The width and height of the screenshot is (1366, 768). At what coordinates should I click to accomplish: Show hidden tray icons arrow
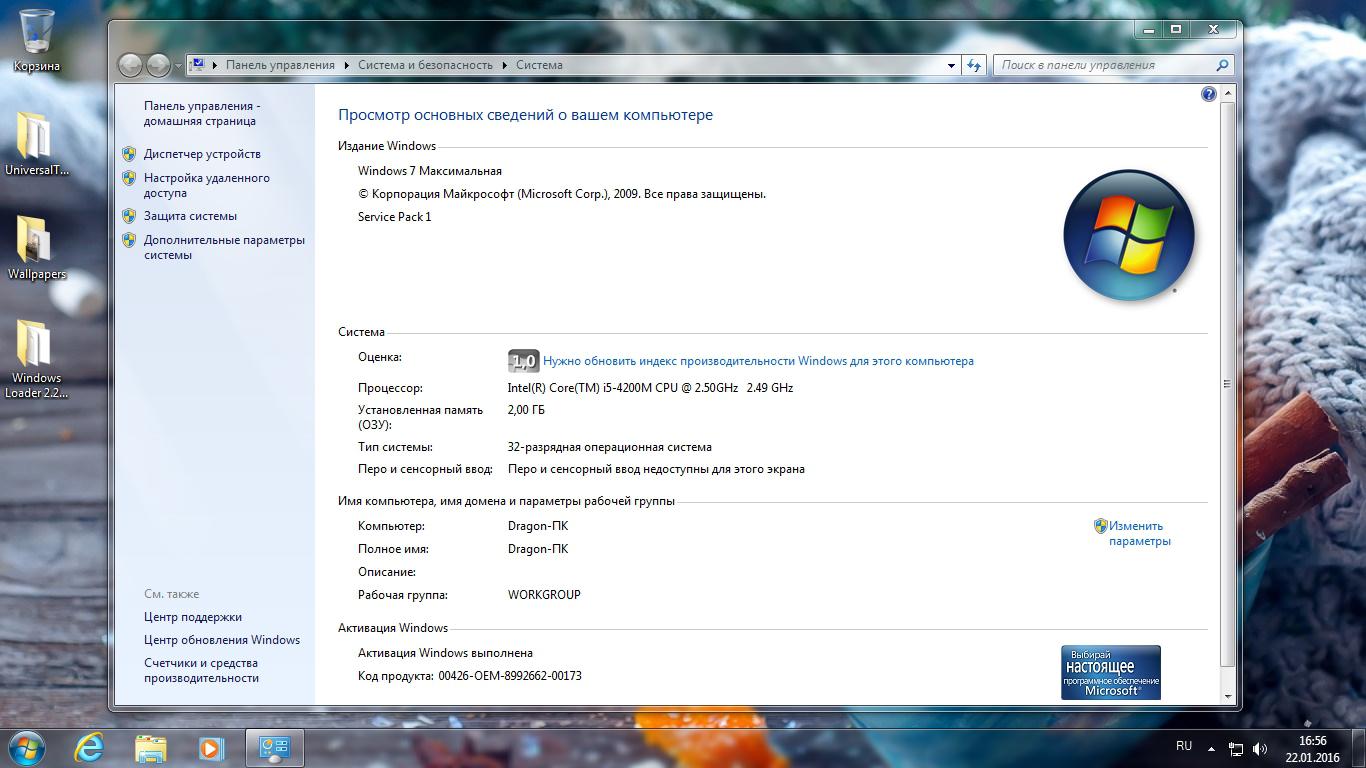(x=1211, y=748)
